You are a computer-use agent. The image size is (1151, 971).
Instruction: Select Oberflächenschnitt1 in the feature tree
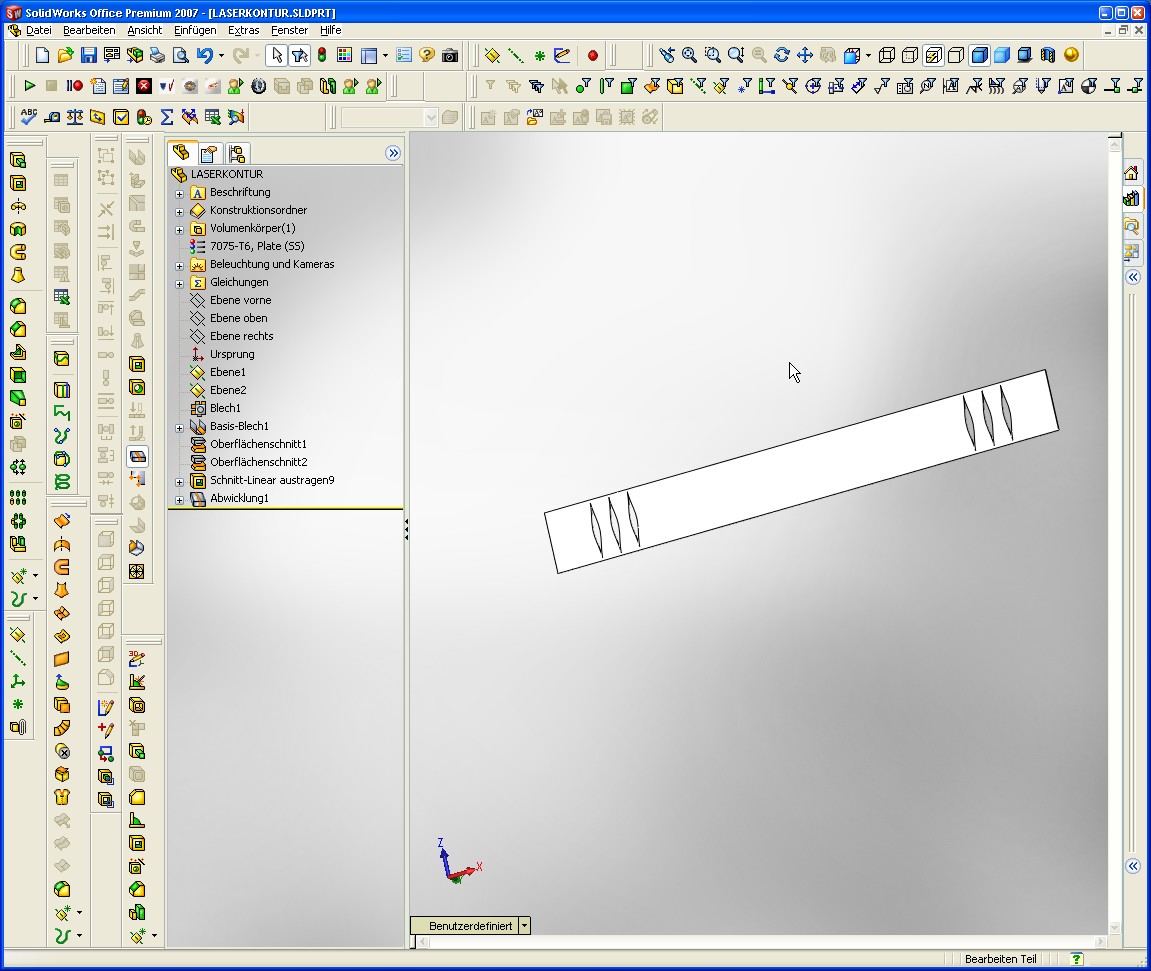pyautogui.click(x=258, y=444)
